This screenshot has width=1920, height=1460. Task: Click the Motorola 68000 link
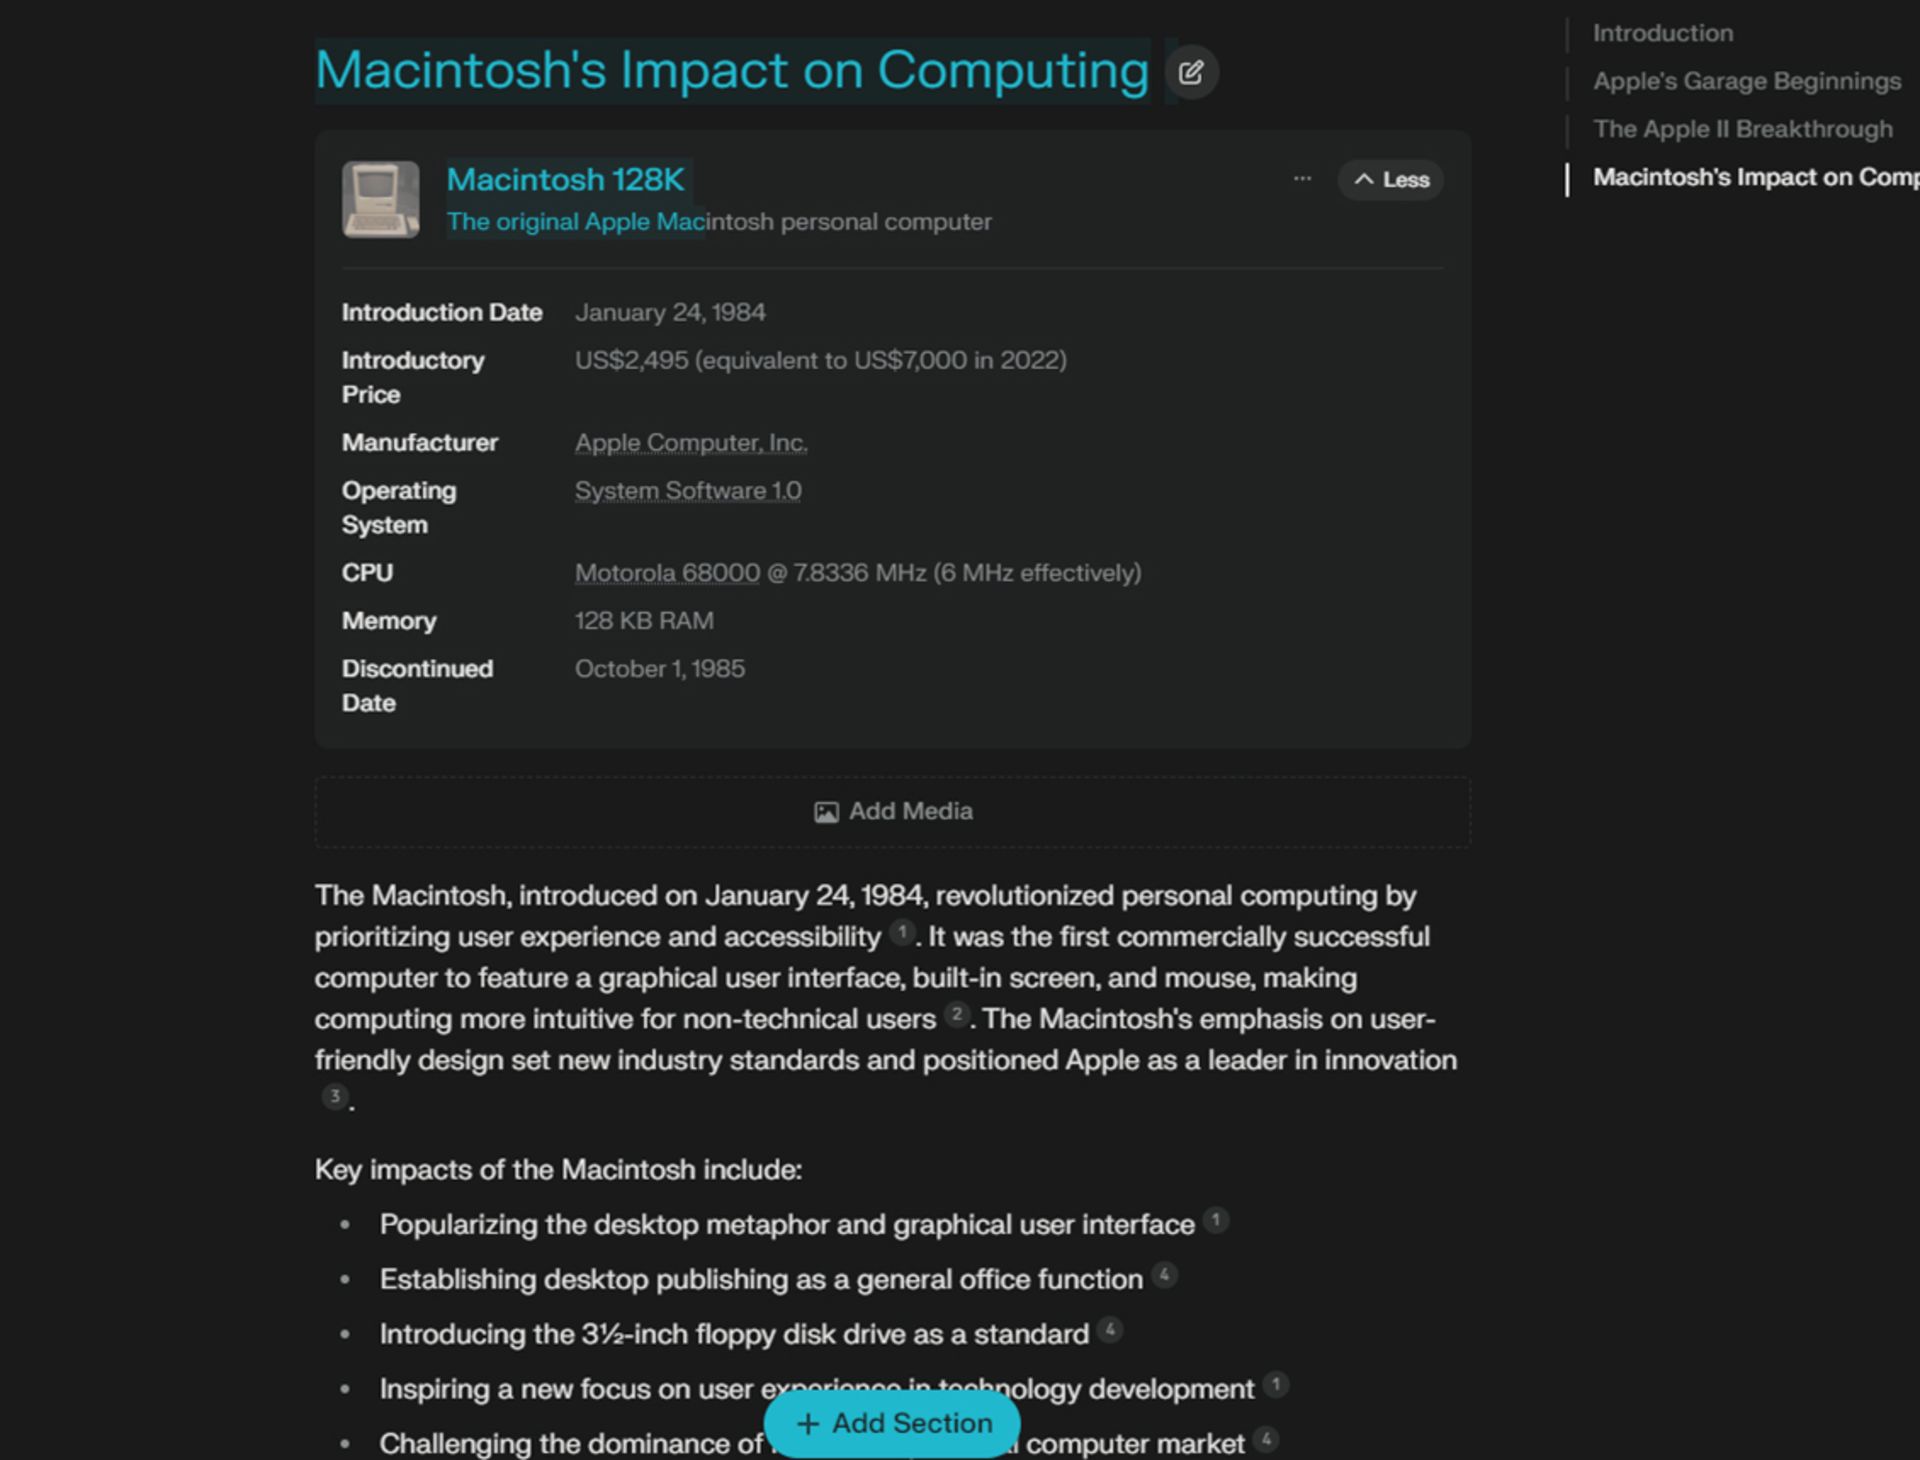pyautogui.click(x=667, y=572)
